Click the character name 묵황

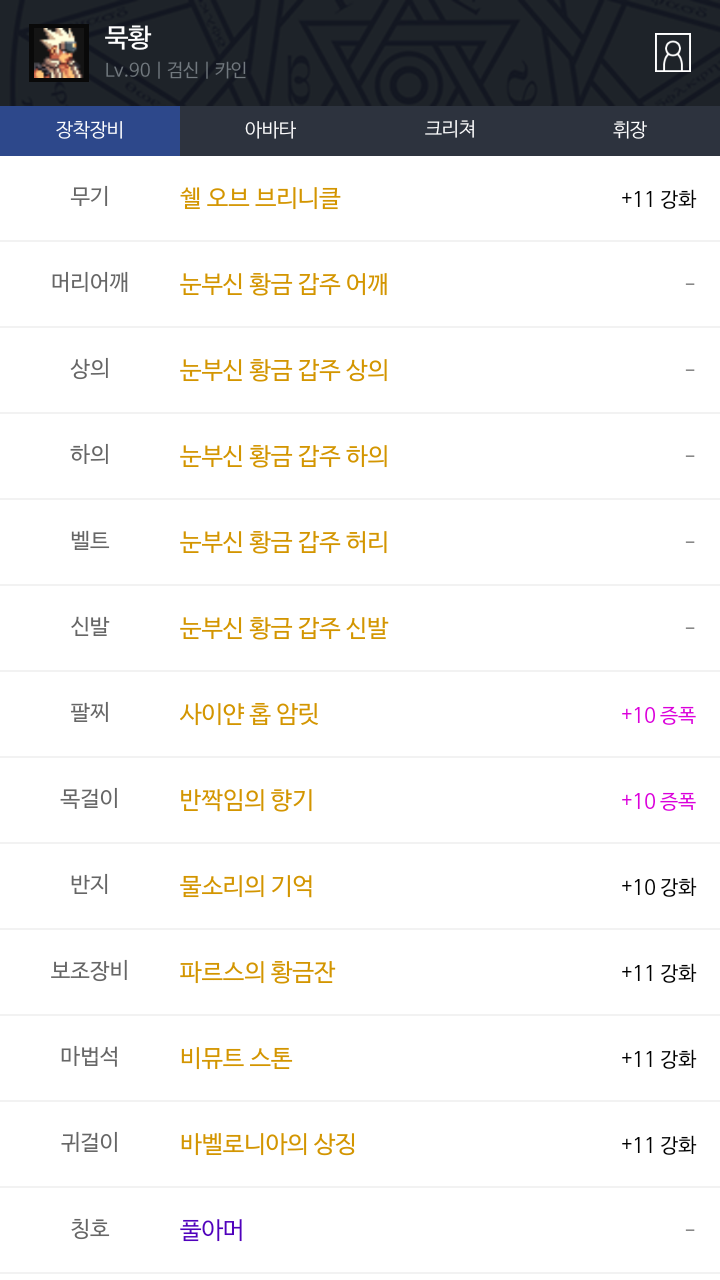tap(128, 38)
